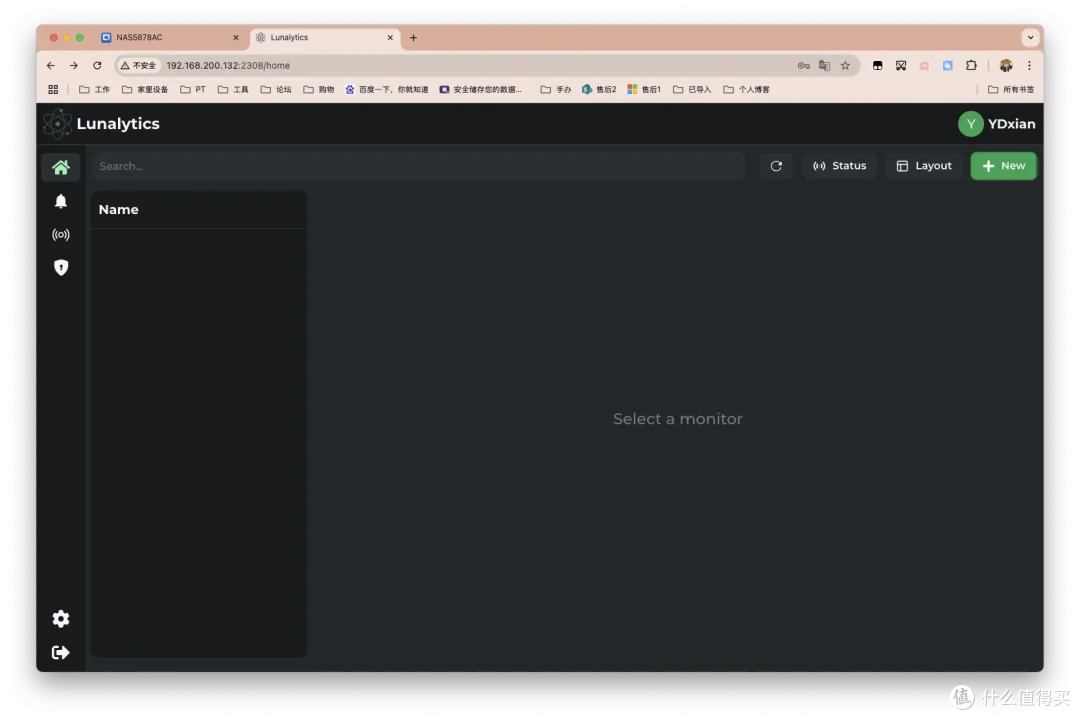Open the 所有书签 all bookmarks folder
This screenshot has height=720, width=1080.
point(1011,90)
